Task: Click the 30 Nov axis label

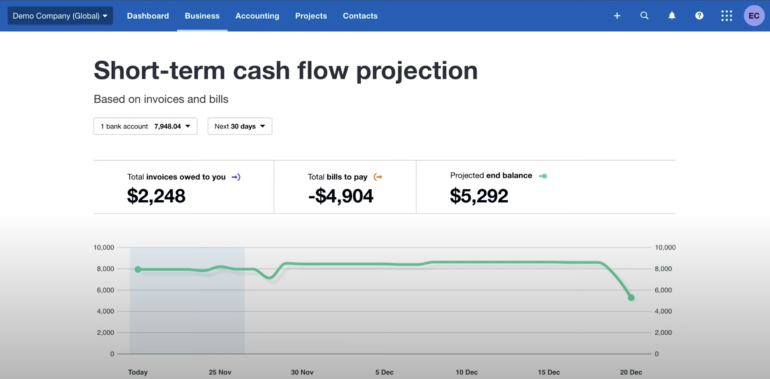Action: [302, 372]
